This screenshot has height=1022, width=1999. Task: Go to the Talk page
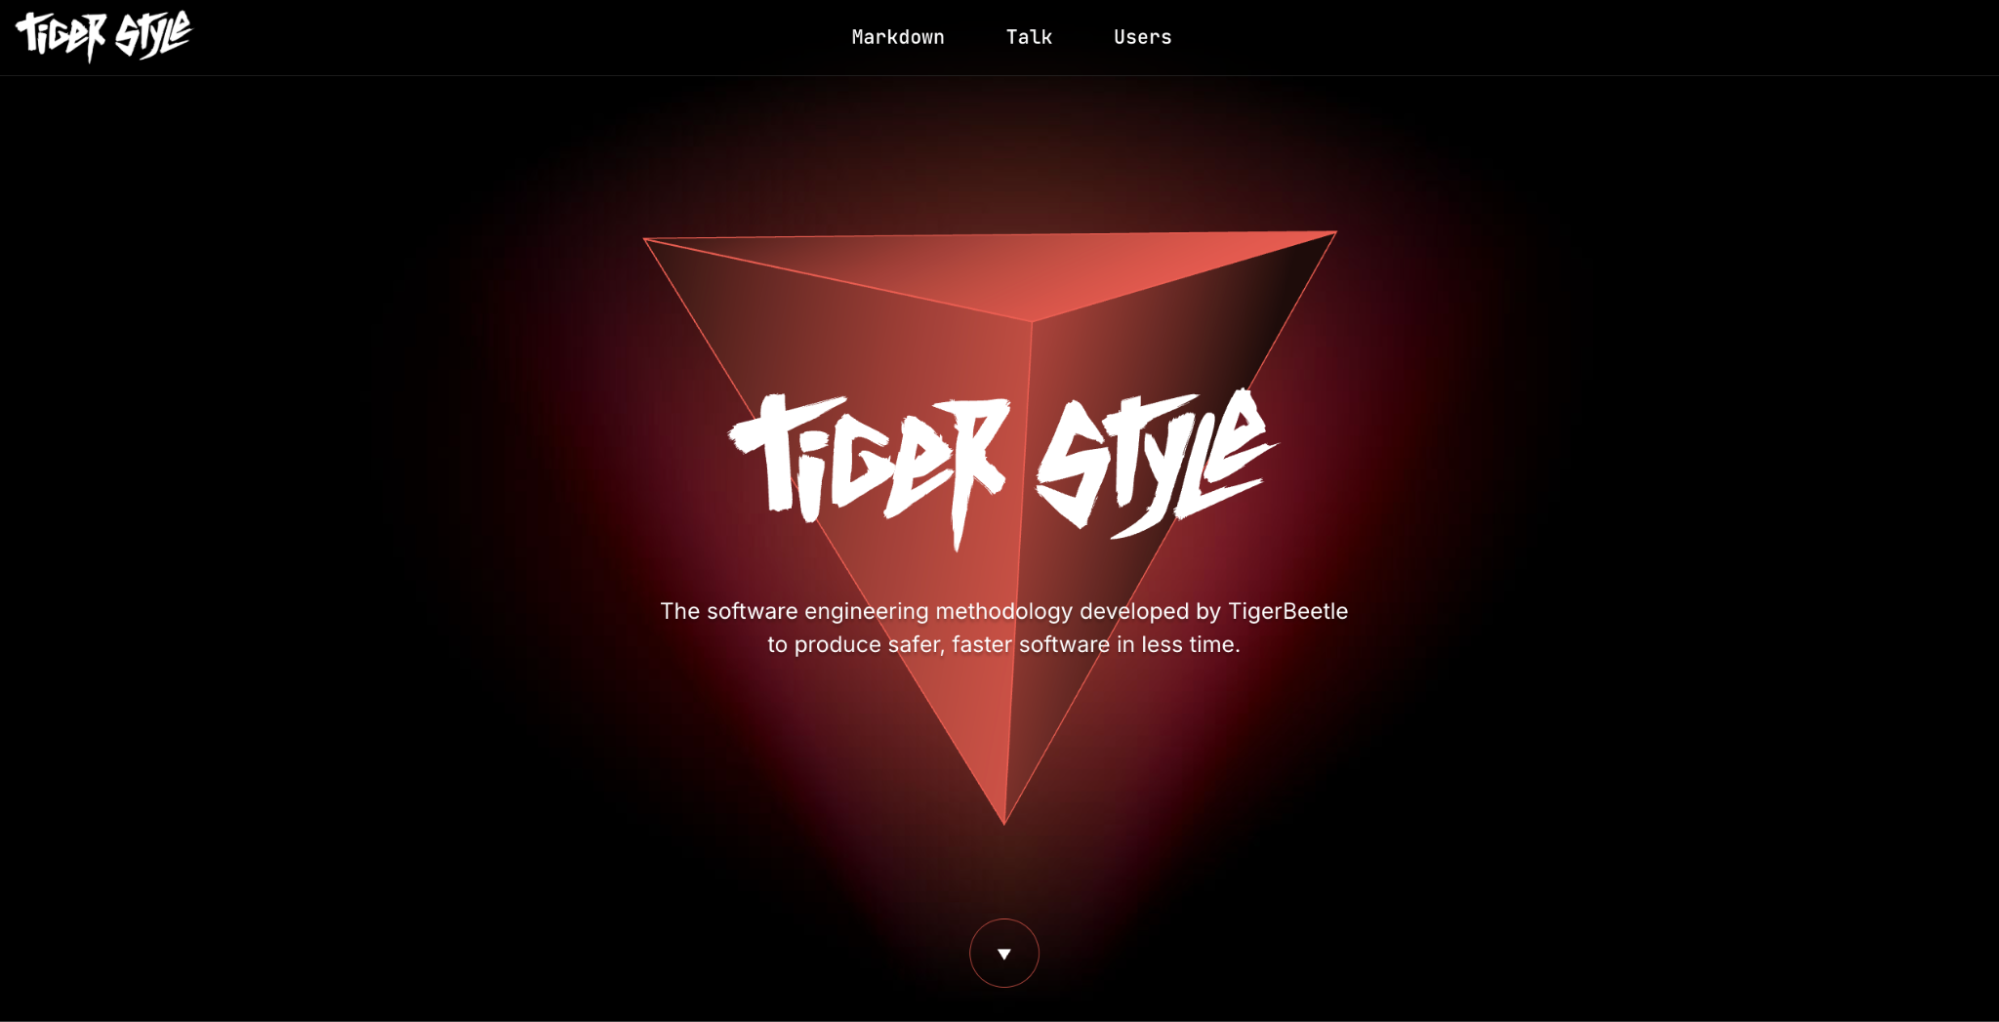(1029, 37)
